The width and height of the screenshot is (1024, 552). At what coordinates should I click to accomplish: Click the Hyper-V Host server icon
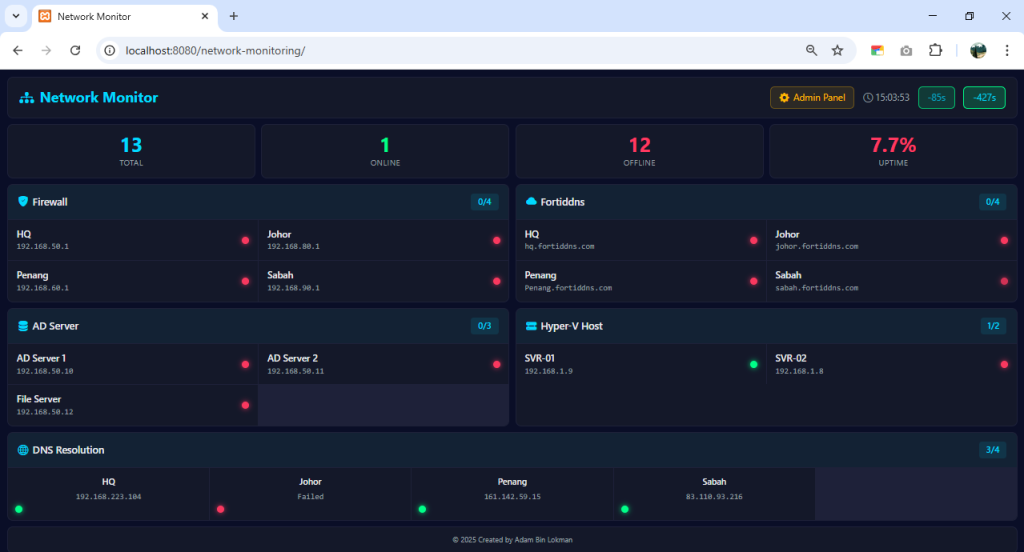531,326
